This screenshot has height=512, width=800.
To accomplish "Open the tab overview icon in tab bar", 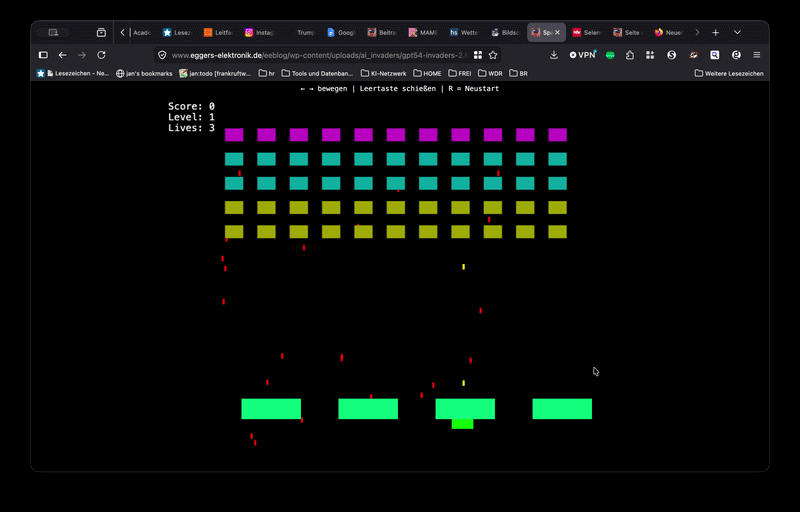I will (102, 33).
